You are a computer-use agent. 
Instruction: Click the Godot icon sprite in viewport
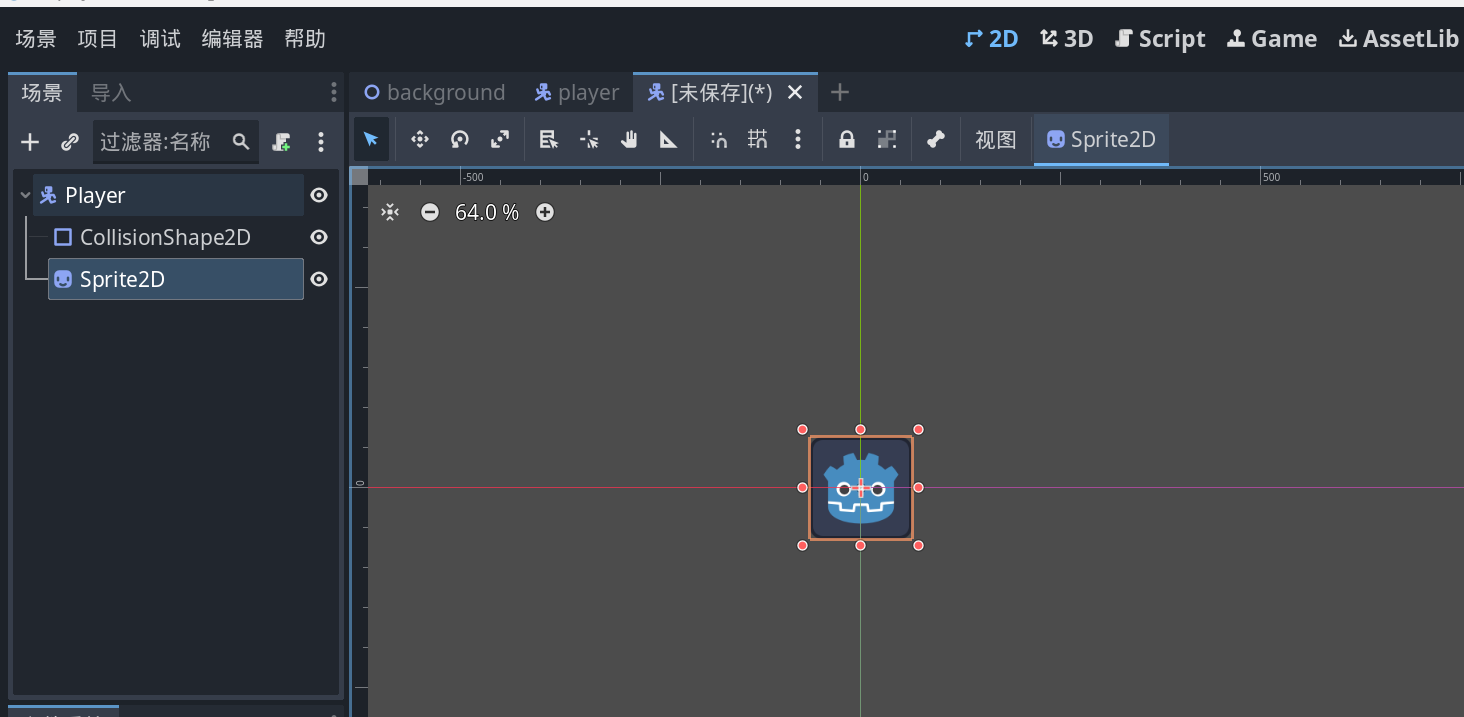tap(860, 488)
